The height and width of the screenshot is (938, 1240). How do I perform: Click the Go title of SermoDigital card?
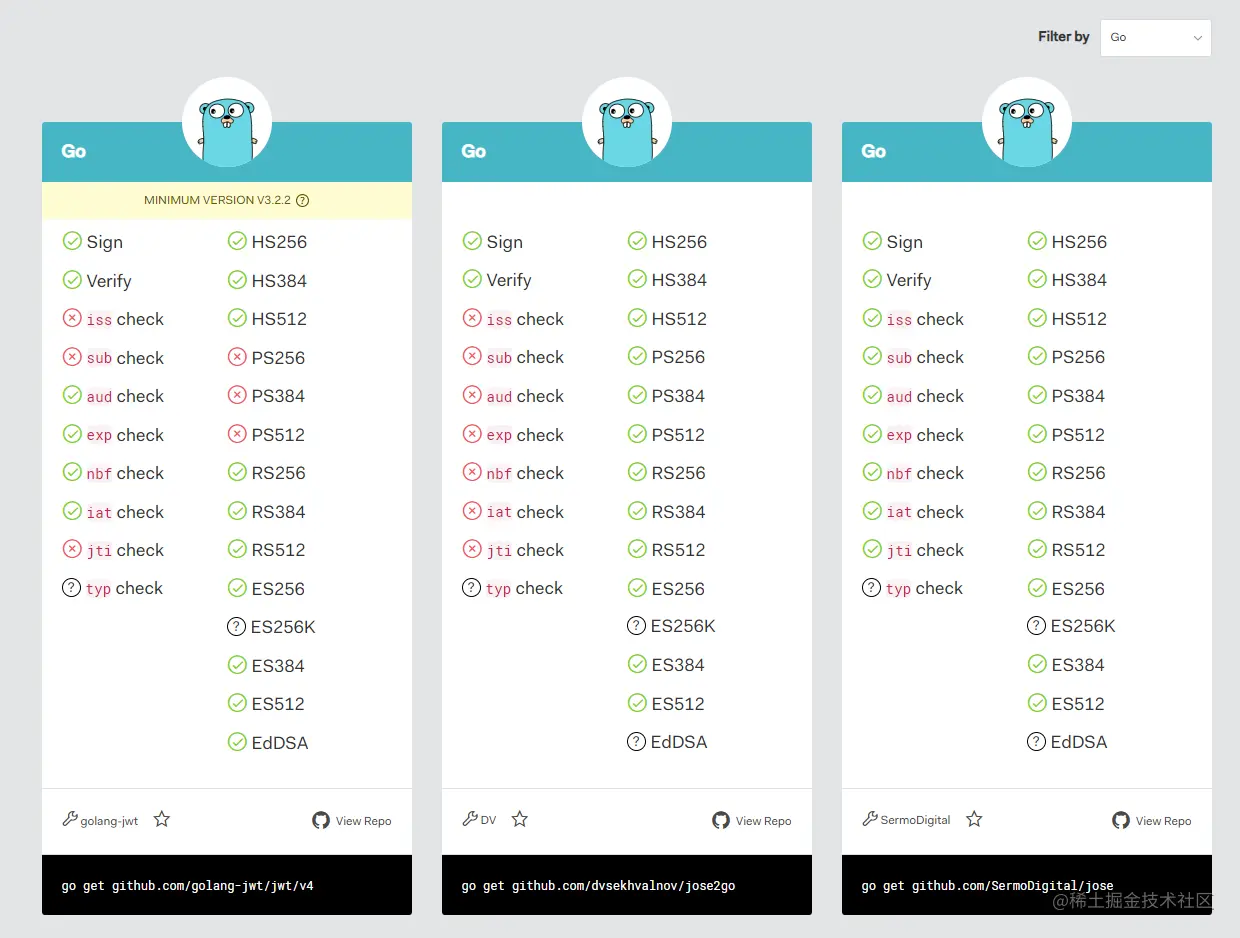tap(874, 151)
